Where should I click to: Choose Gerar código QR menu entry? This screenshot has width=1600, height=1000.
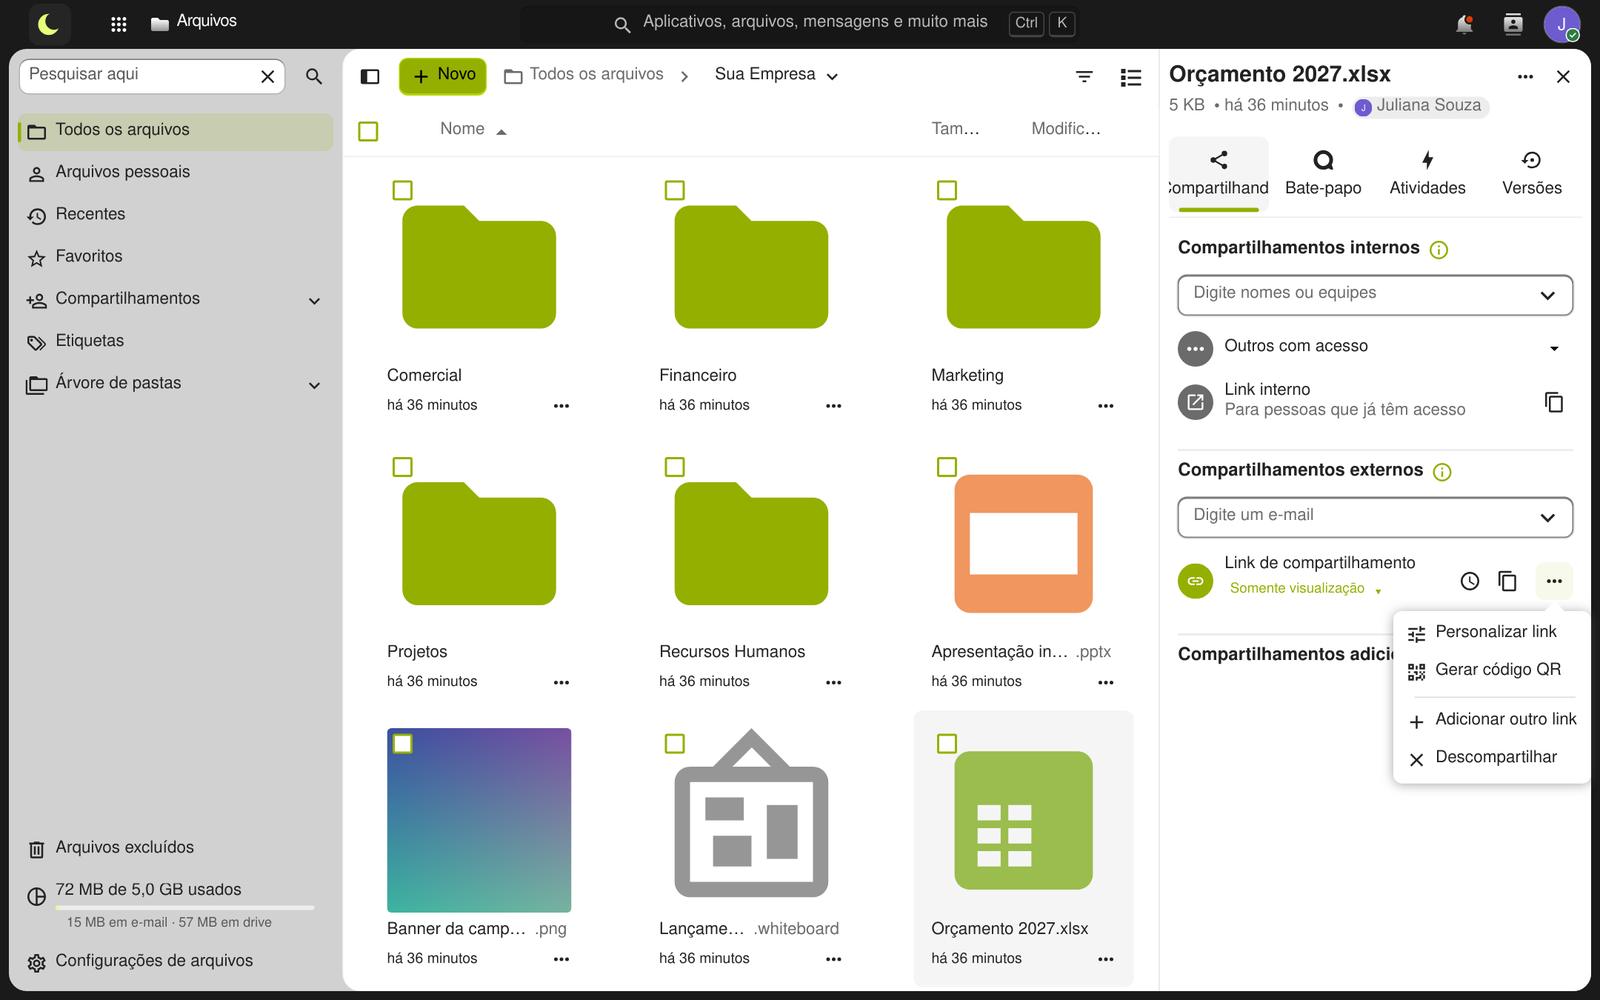(1491, 670)
